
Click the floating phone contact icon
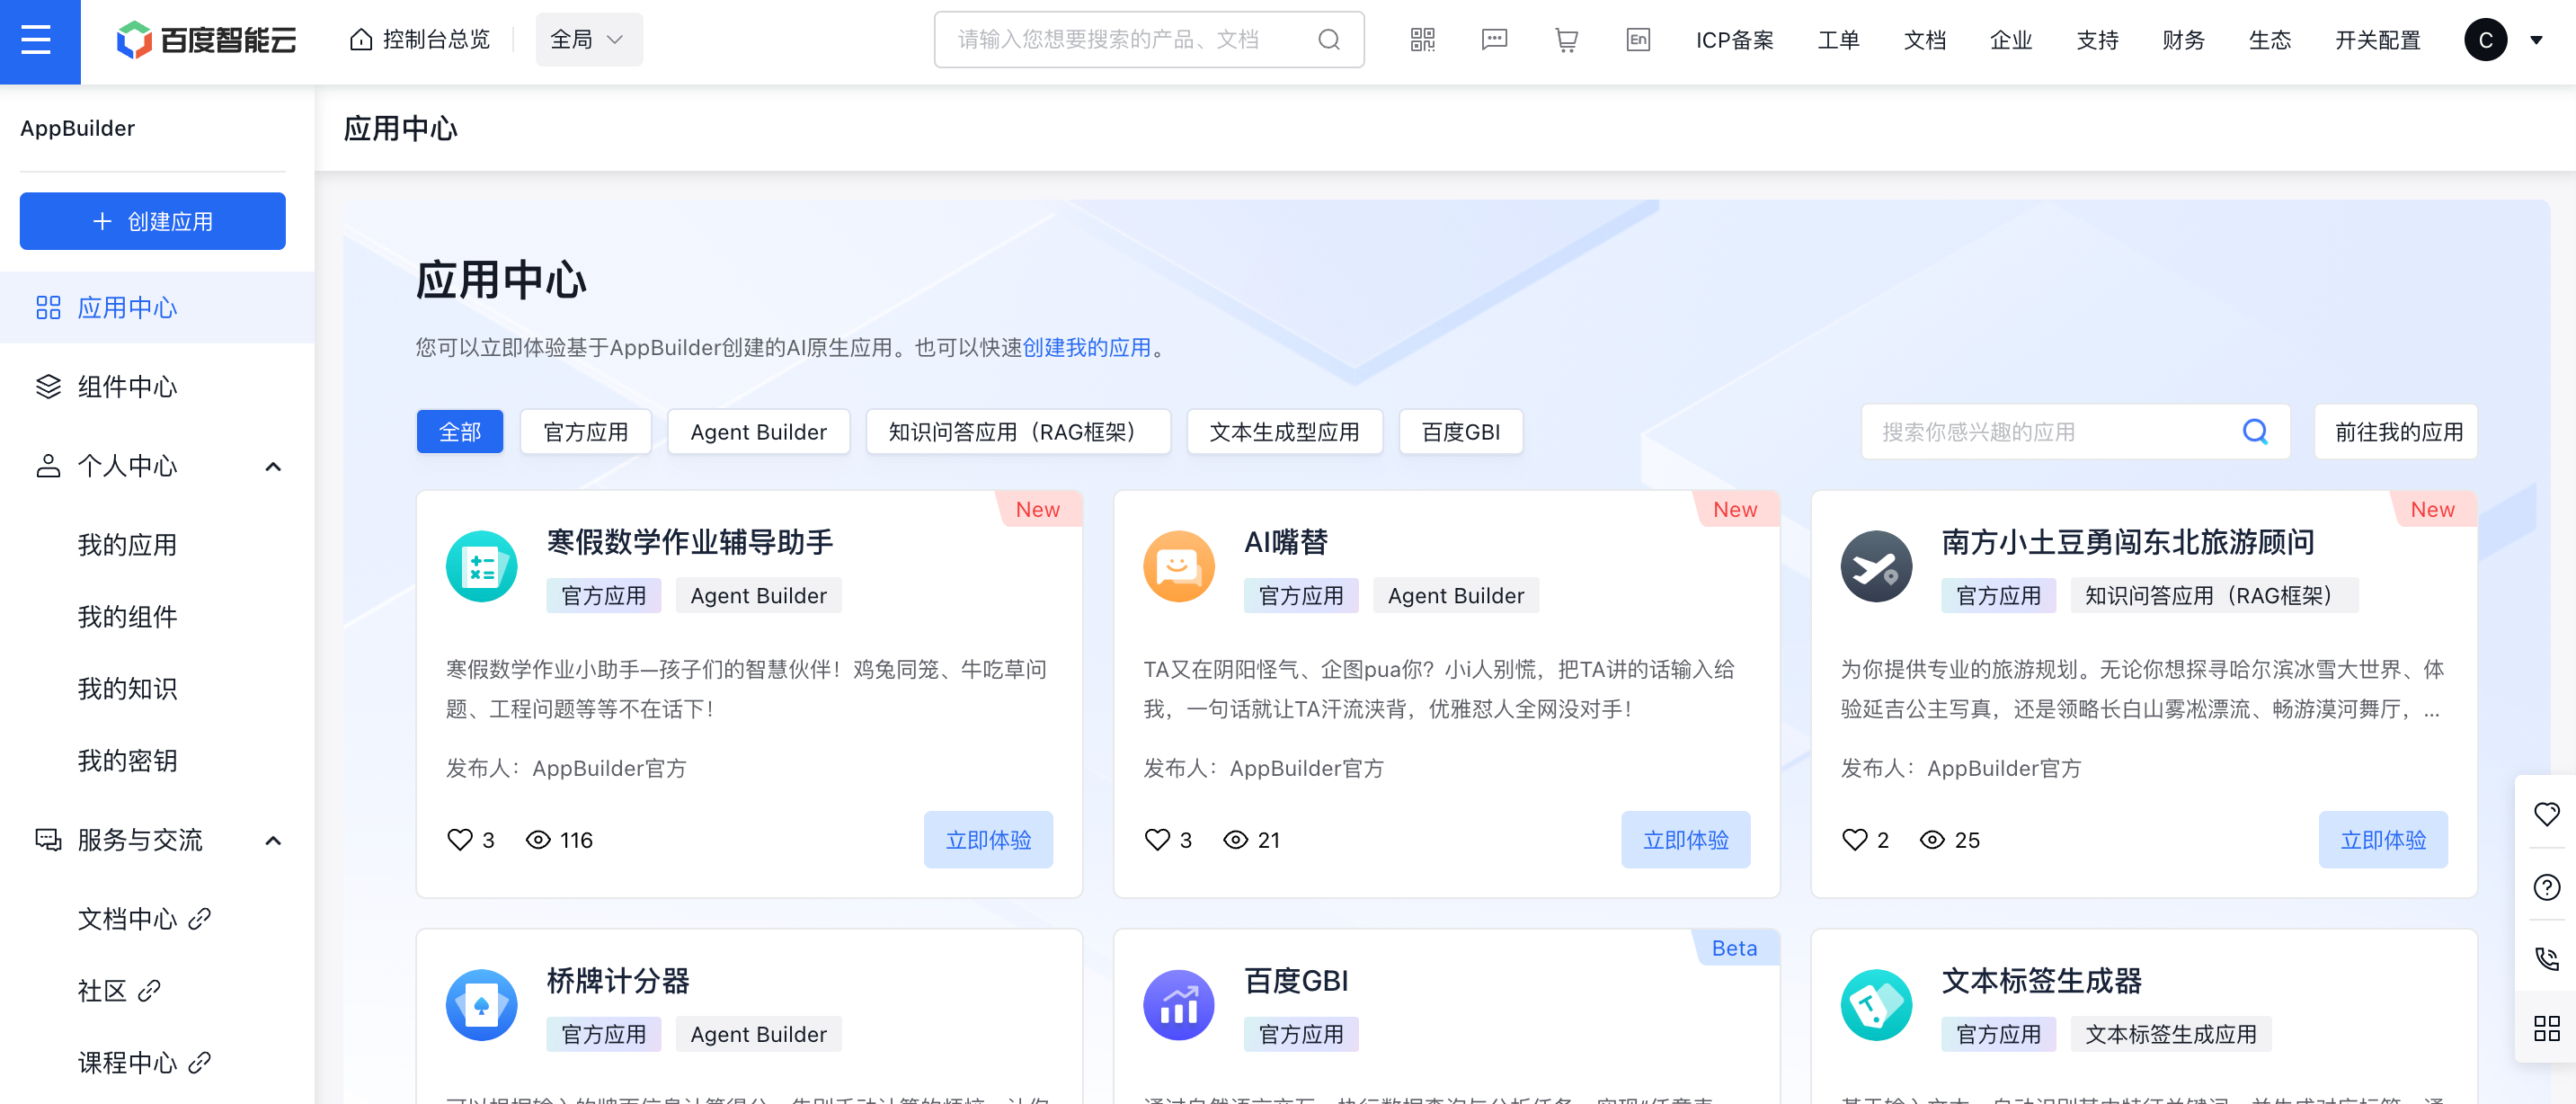point(2546,958)
